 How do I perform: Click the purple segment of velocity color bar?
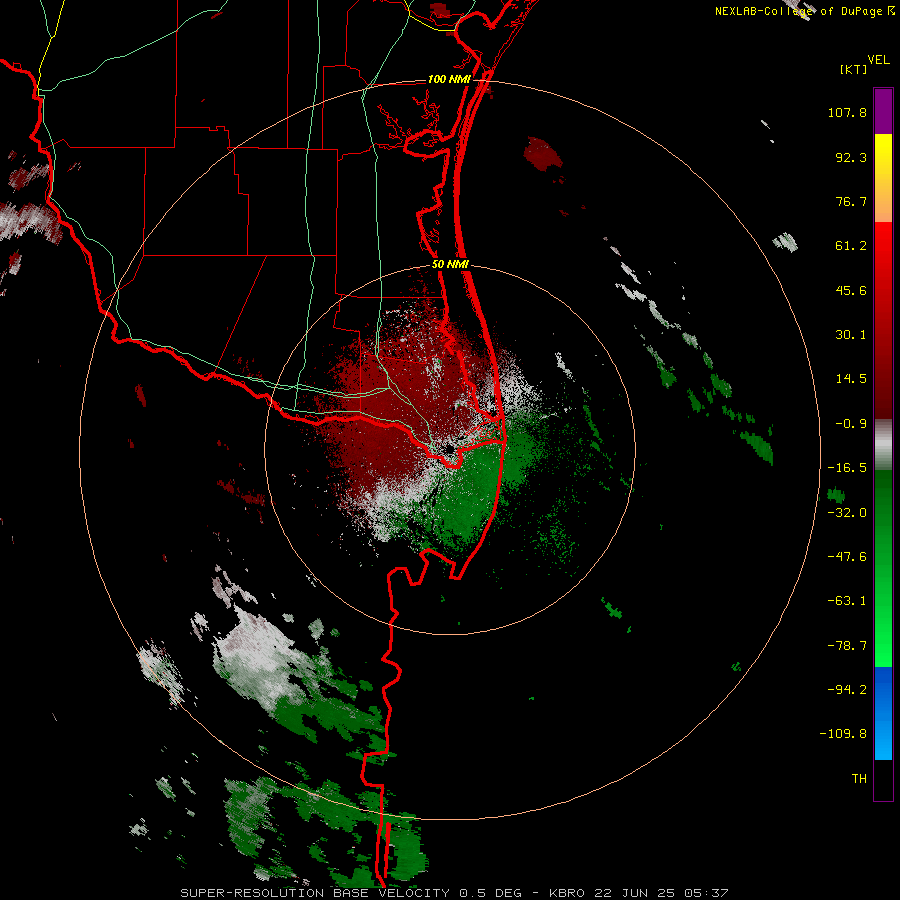point(883,111)
